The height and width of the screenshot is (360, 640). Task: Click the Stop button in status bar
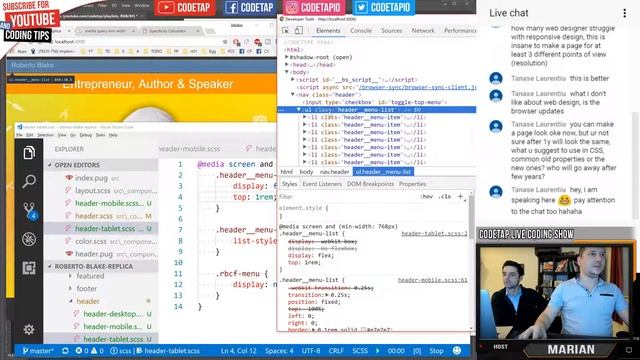pyautogui.click(x=436, y=351)
